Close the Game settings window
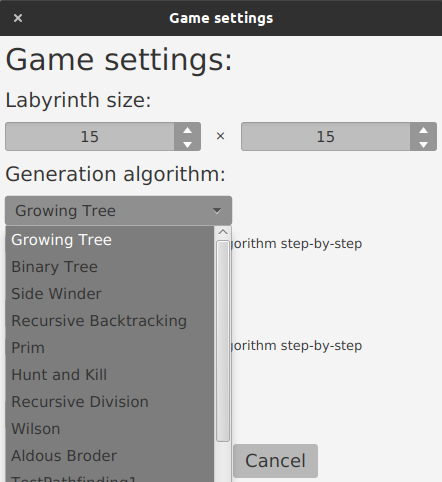Viewport: 442px width, 482px height. 18,18
